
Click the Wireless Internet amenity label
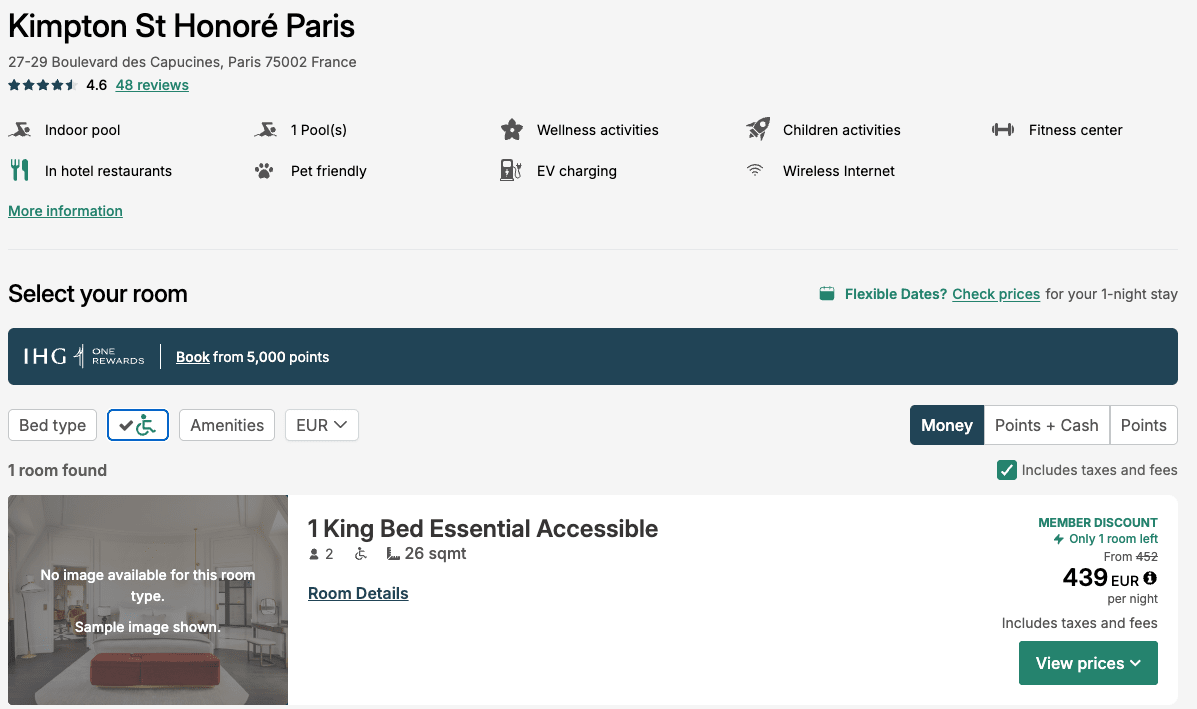[x=838, y=171]
